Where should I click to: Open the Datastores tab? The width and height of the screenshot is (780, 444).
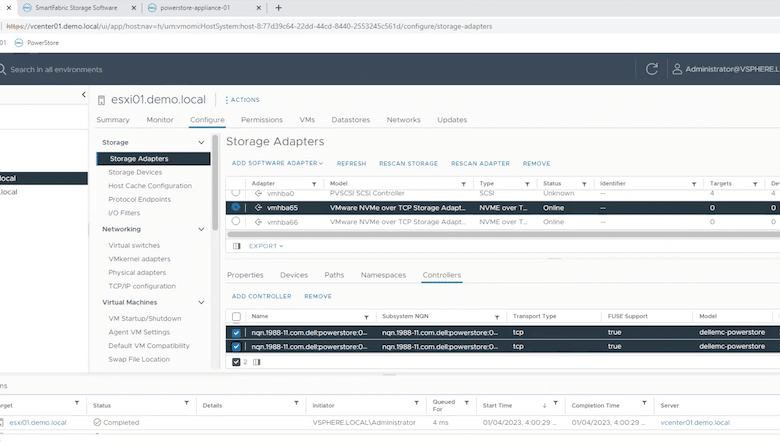351,120
